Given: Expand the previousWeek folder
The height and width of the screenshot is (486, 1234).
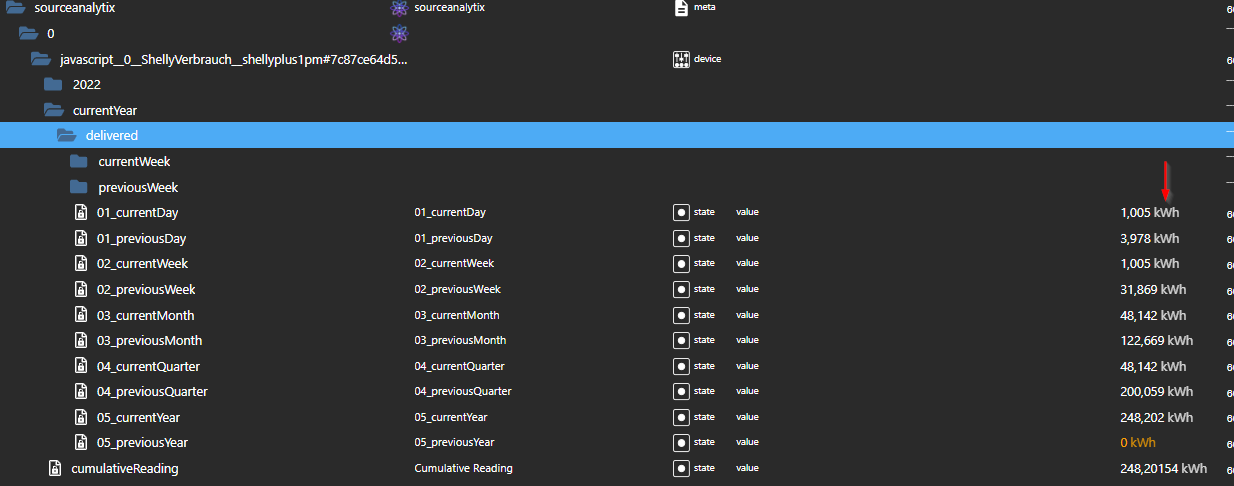Looking at the screenshot, I should click(79, 187).
